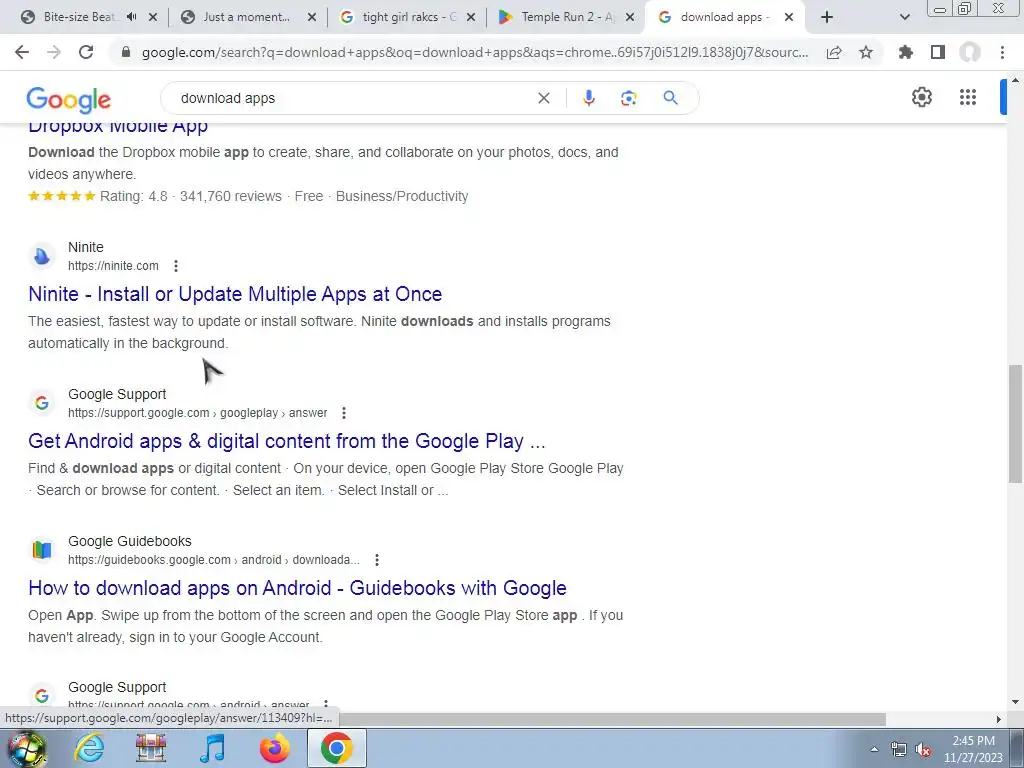The width and height of the screenshot is (1024, 768).
Task: Click the horizontal scrollbar thumb
Action: coord(612,719)
